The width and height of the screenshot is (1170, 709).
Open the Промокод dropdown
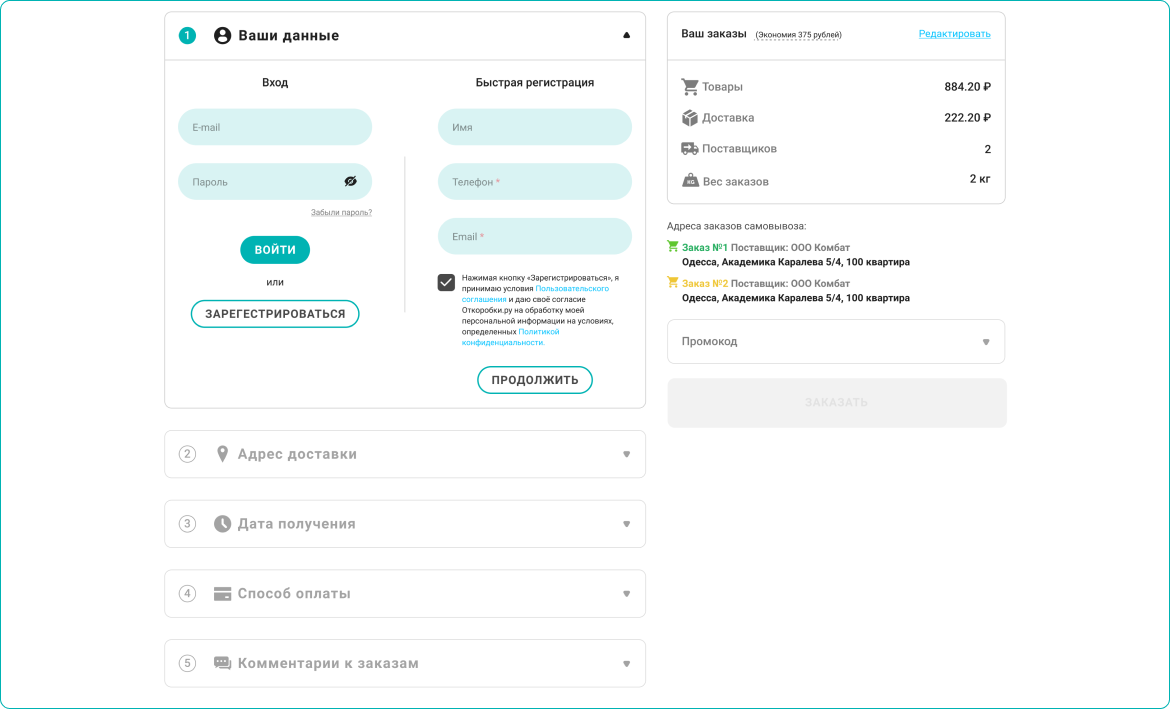point(985,342)
